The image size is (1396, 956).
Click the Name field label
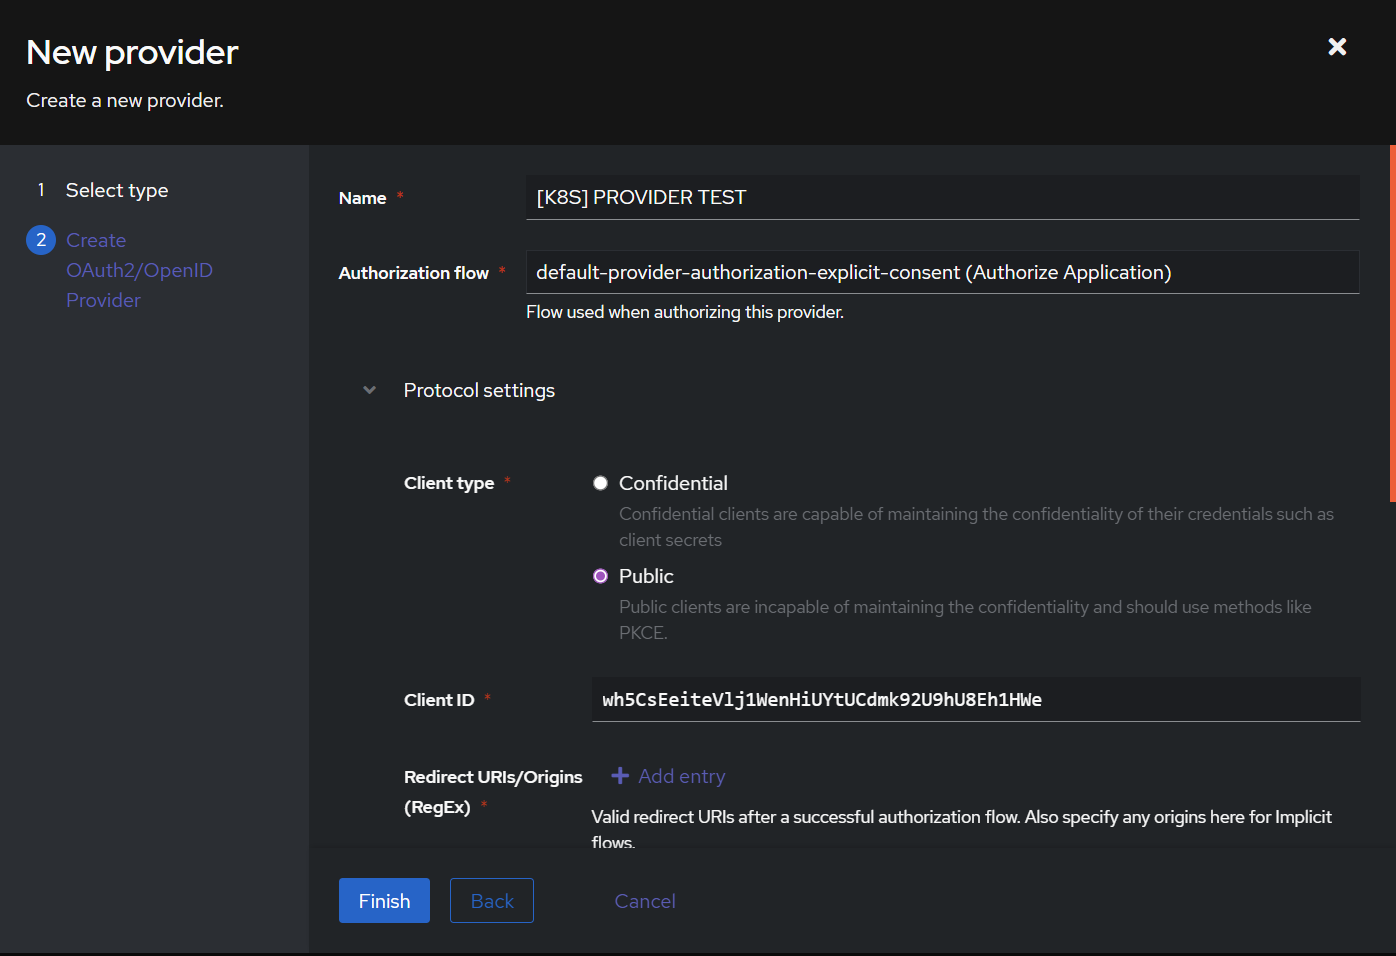click(363, 198)
